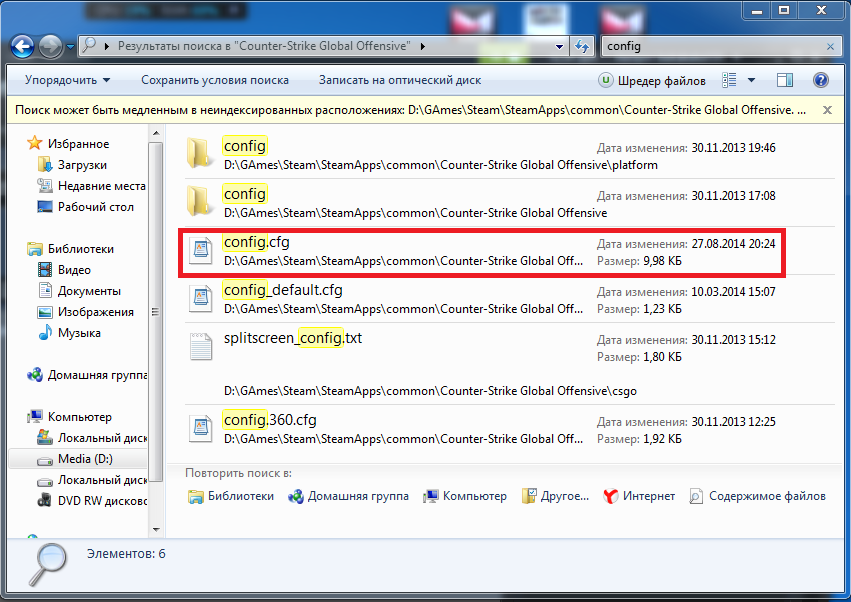Open the Изображения library
The width and height of the screenshot is (851, 602).
point(96,312)
